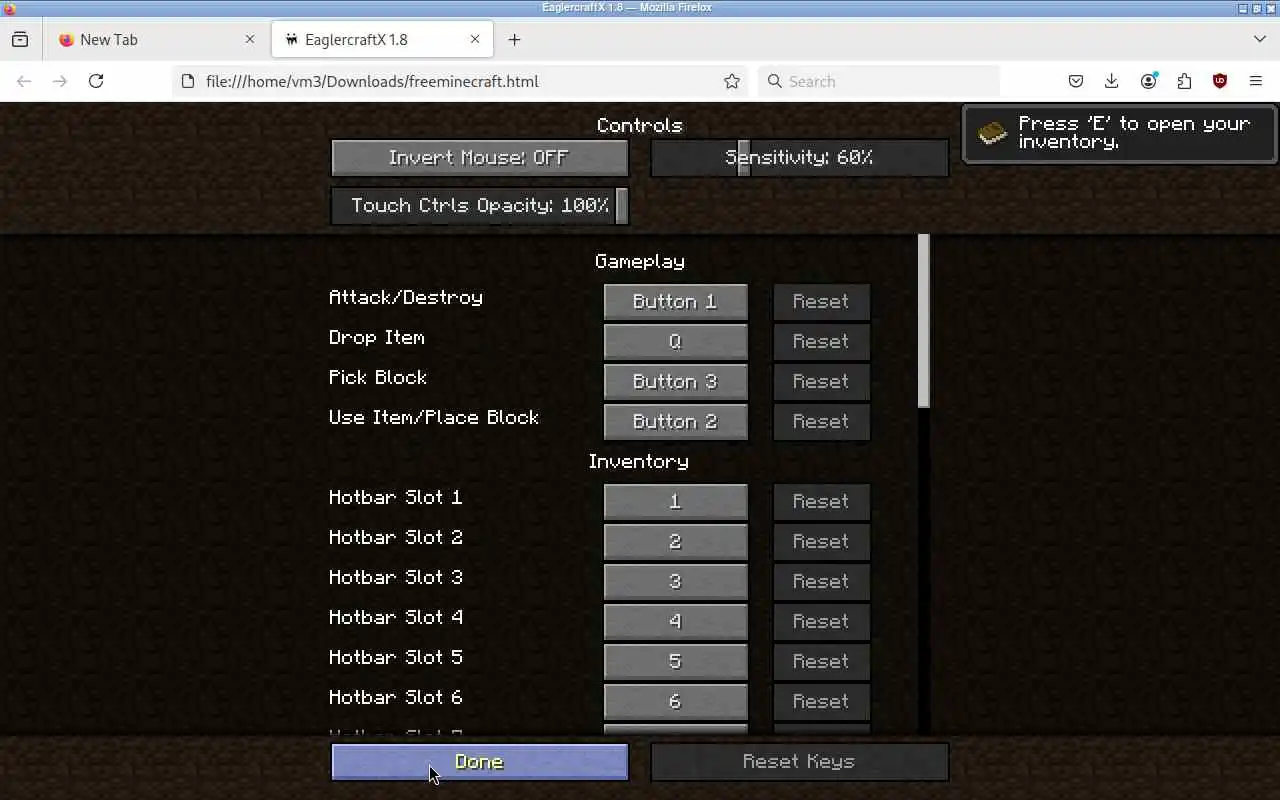Reset the Hotbar Slot 2 binding
1280x800 pixels.
coord(821,541)
